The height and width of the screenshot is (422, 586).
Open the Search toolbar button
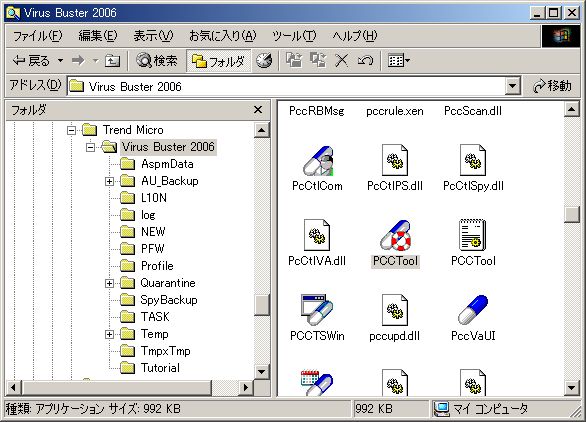157,60
